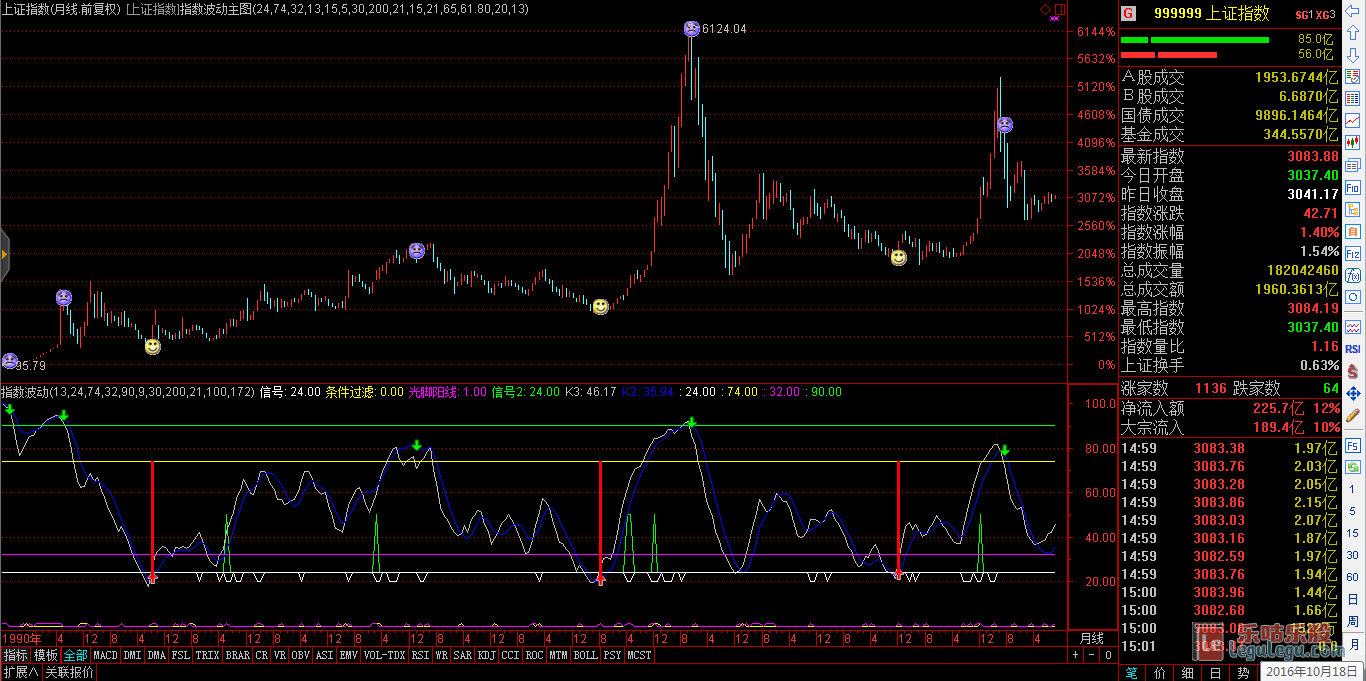Select the MACD indicator tab

(x=106, y=655)
